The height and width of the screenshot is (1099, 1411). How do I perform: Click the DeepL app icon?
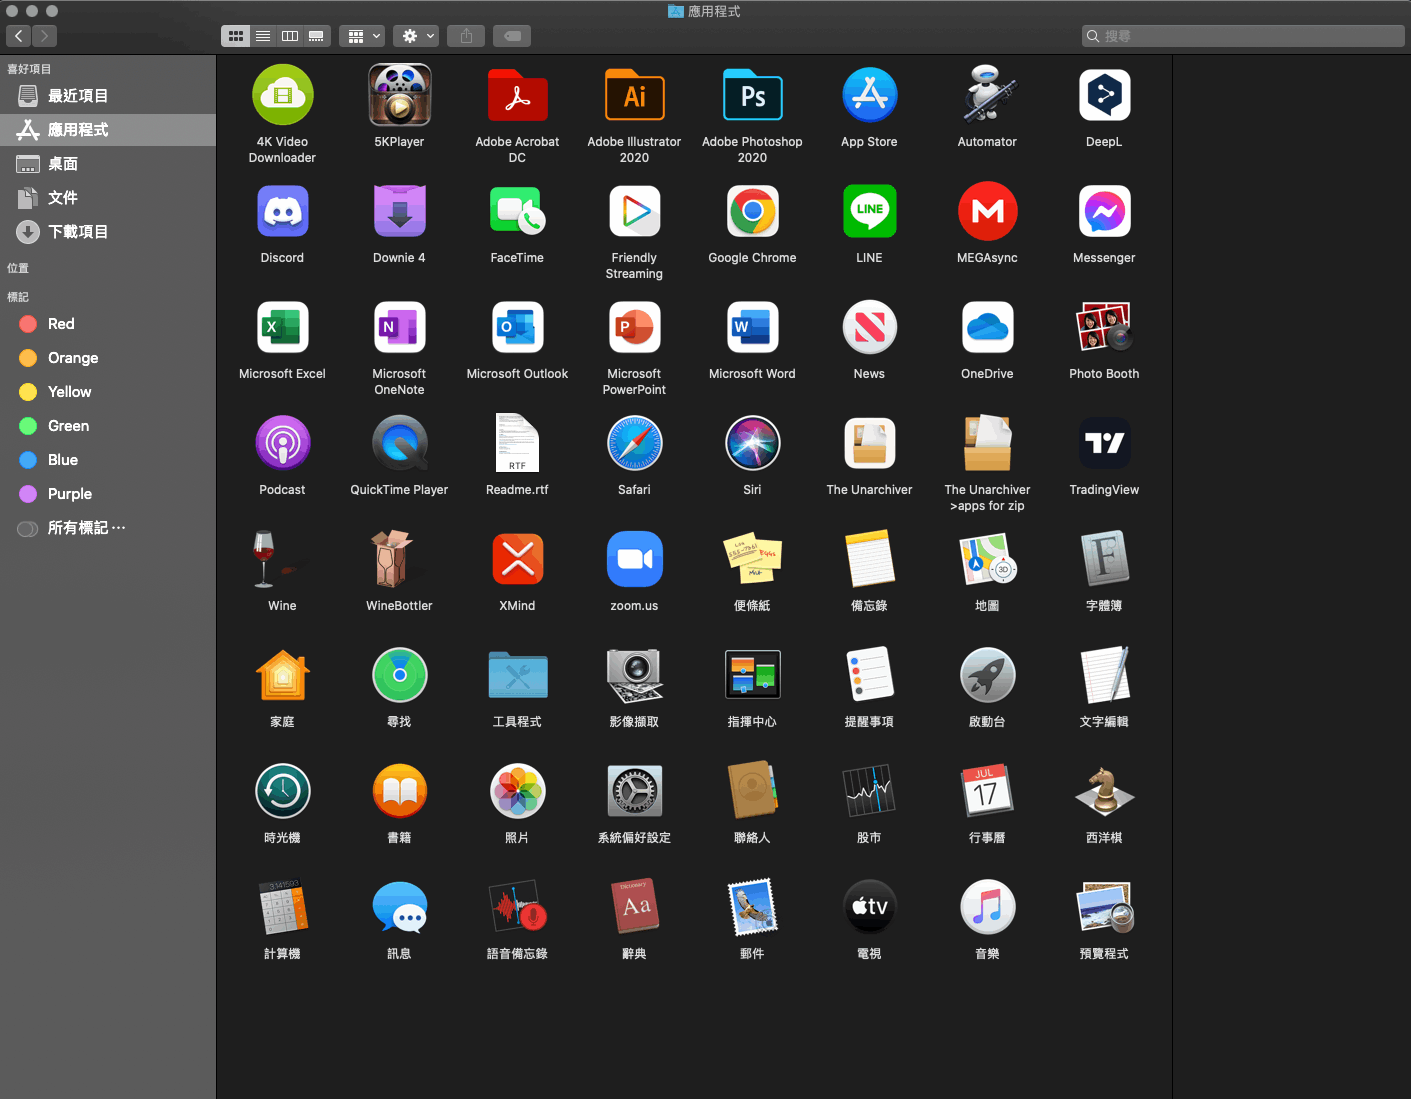click(1104, 95)
